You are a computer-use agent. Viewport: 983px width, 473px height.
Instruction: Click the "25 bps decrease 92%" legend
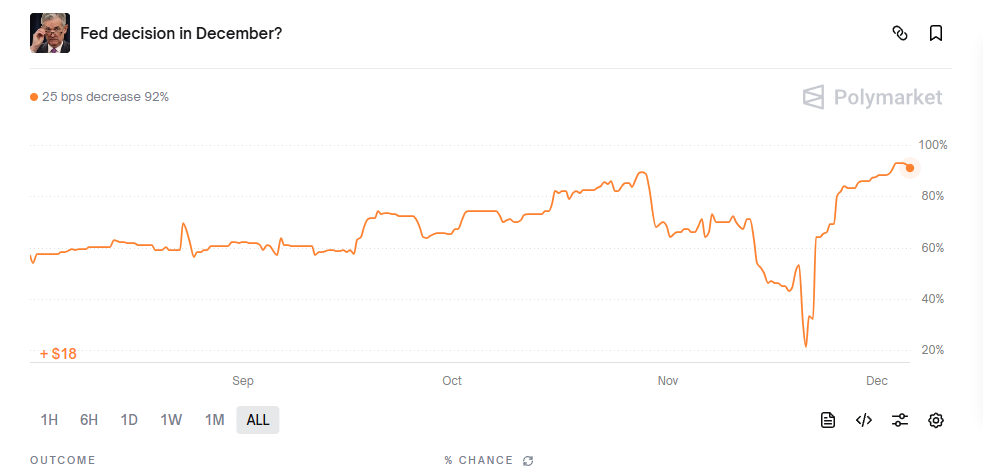[x=100, y=97]
